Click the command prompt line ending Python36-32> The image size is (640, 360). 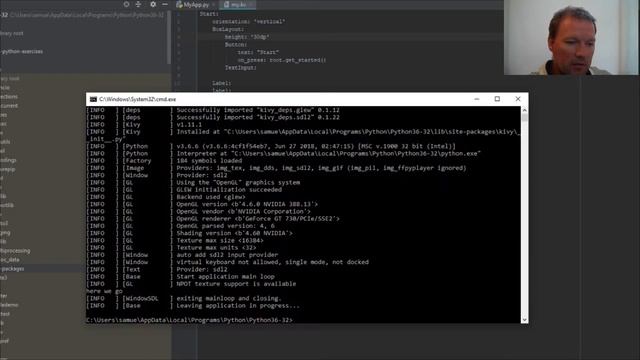(x=189, y=320)
